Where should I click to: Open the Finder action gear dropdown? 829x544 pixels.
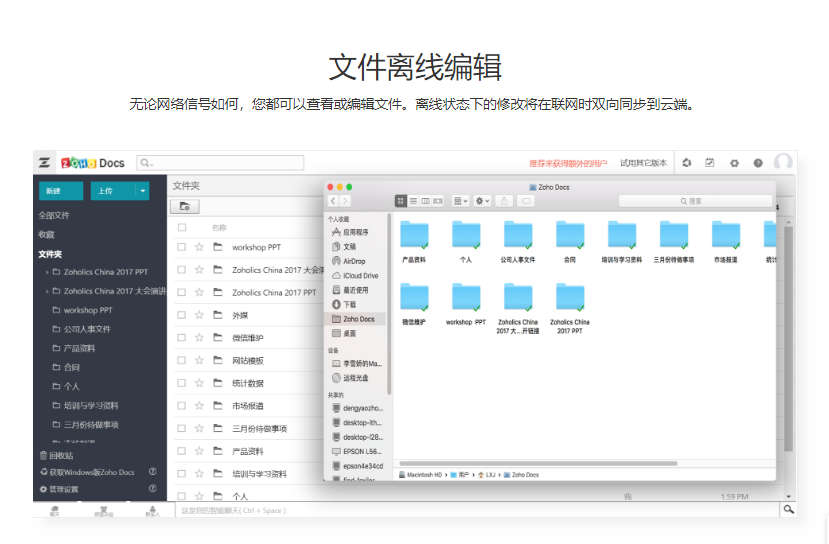(x=483, y=201)
